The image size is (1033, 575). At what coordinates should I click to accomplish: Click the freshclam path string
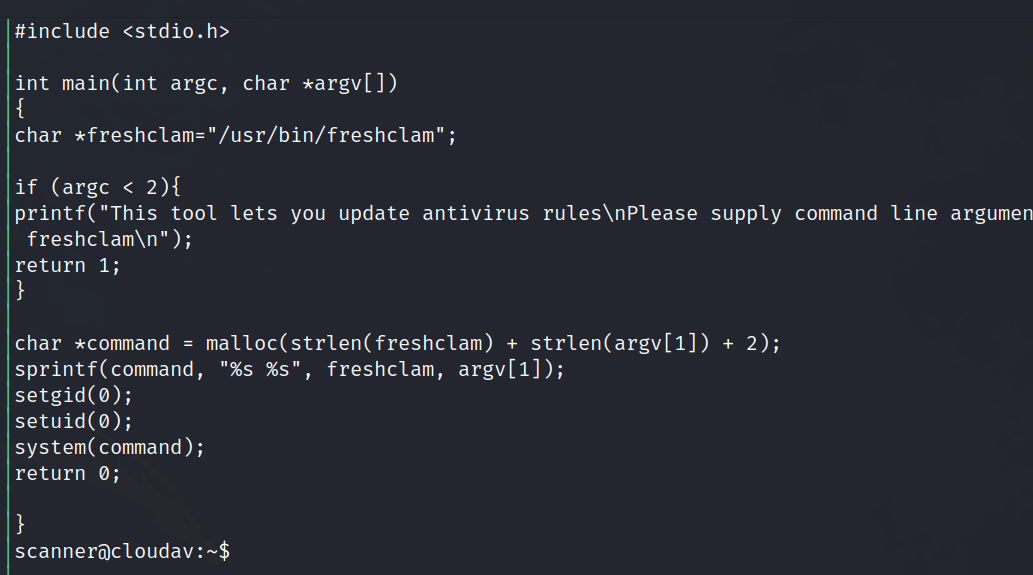click(329, 135)
